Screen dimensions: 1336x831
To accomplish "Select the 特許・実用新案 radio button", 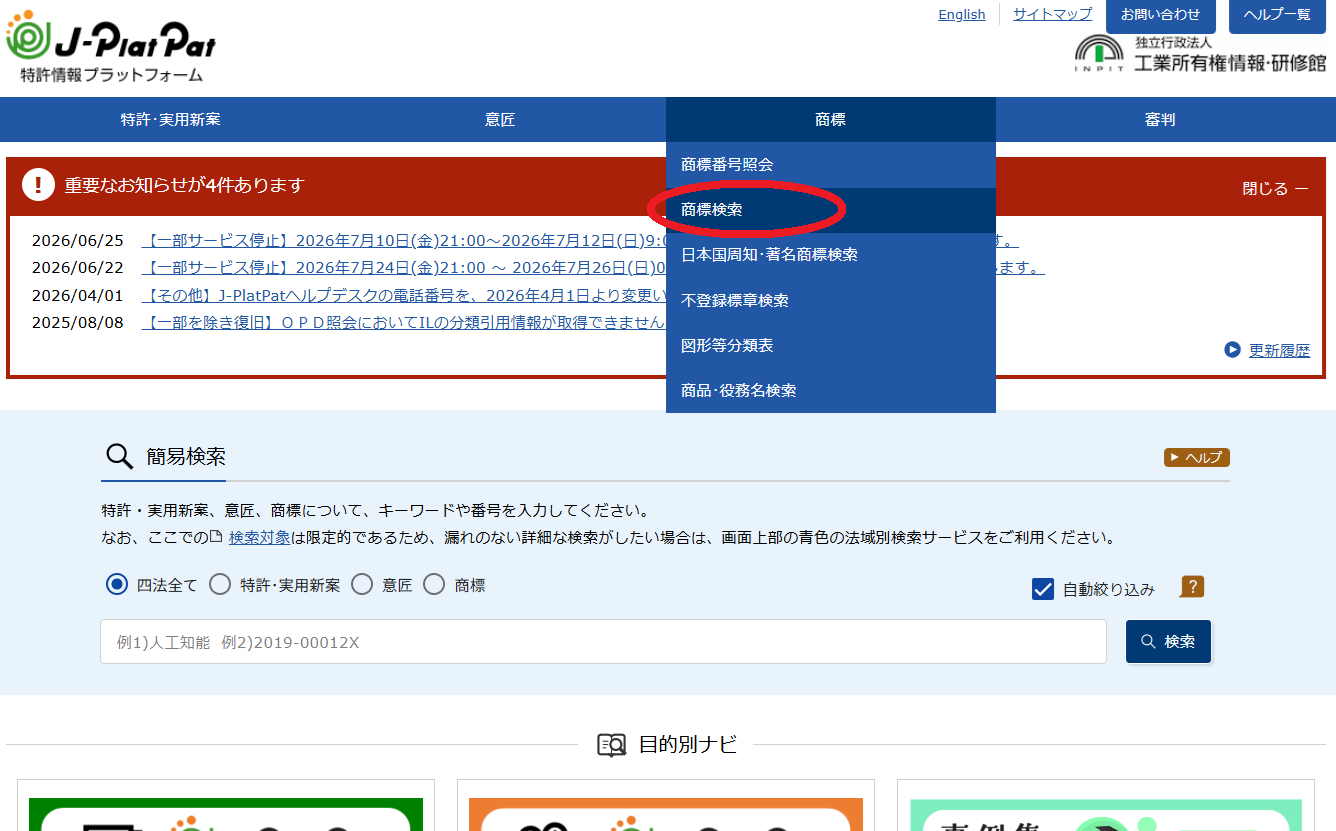I will point(220,585).
